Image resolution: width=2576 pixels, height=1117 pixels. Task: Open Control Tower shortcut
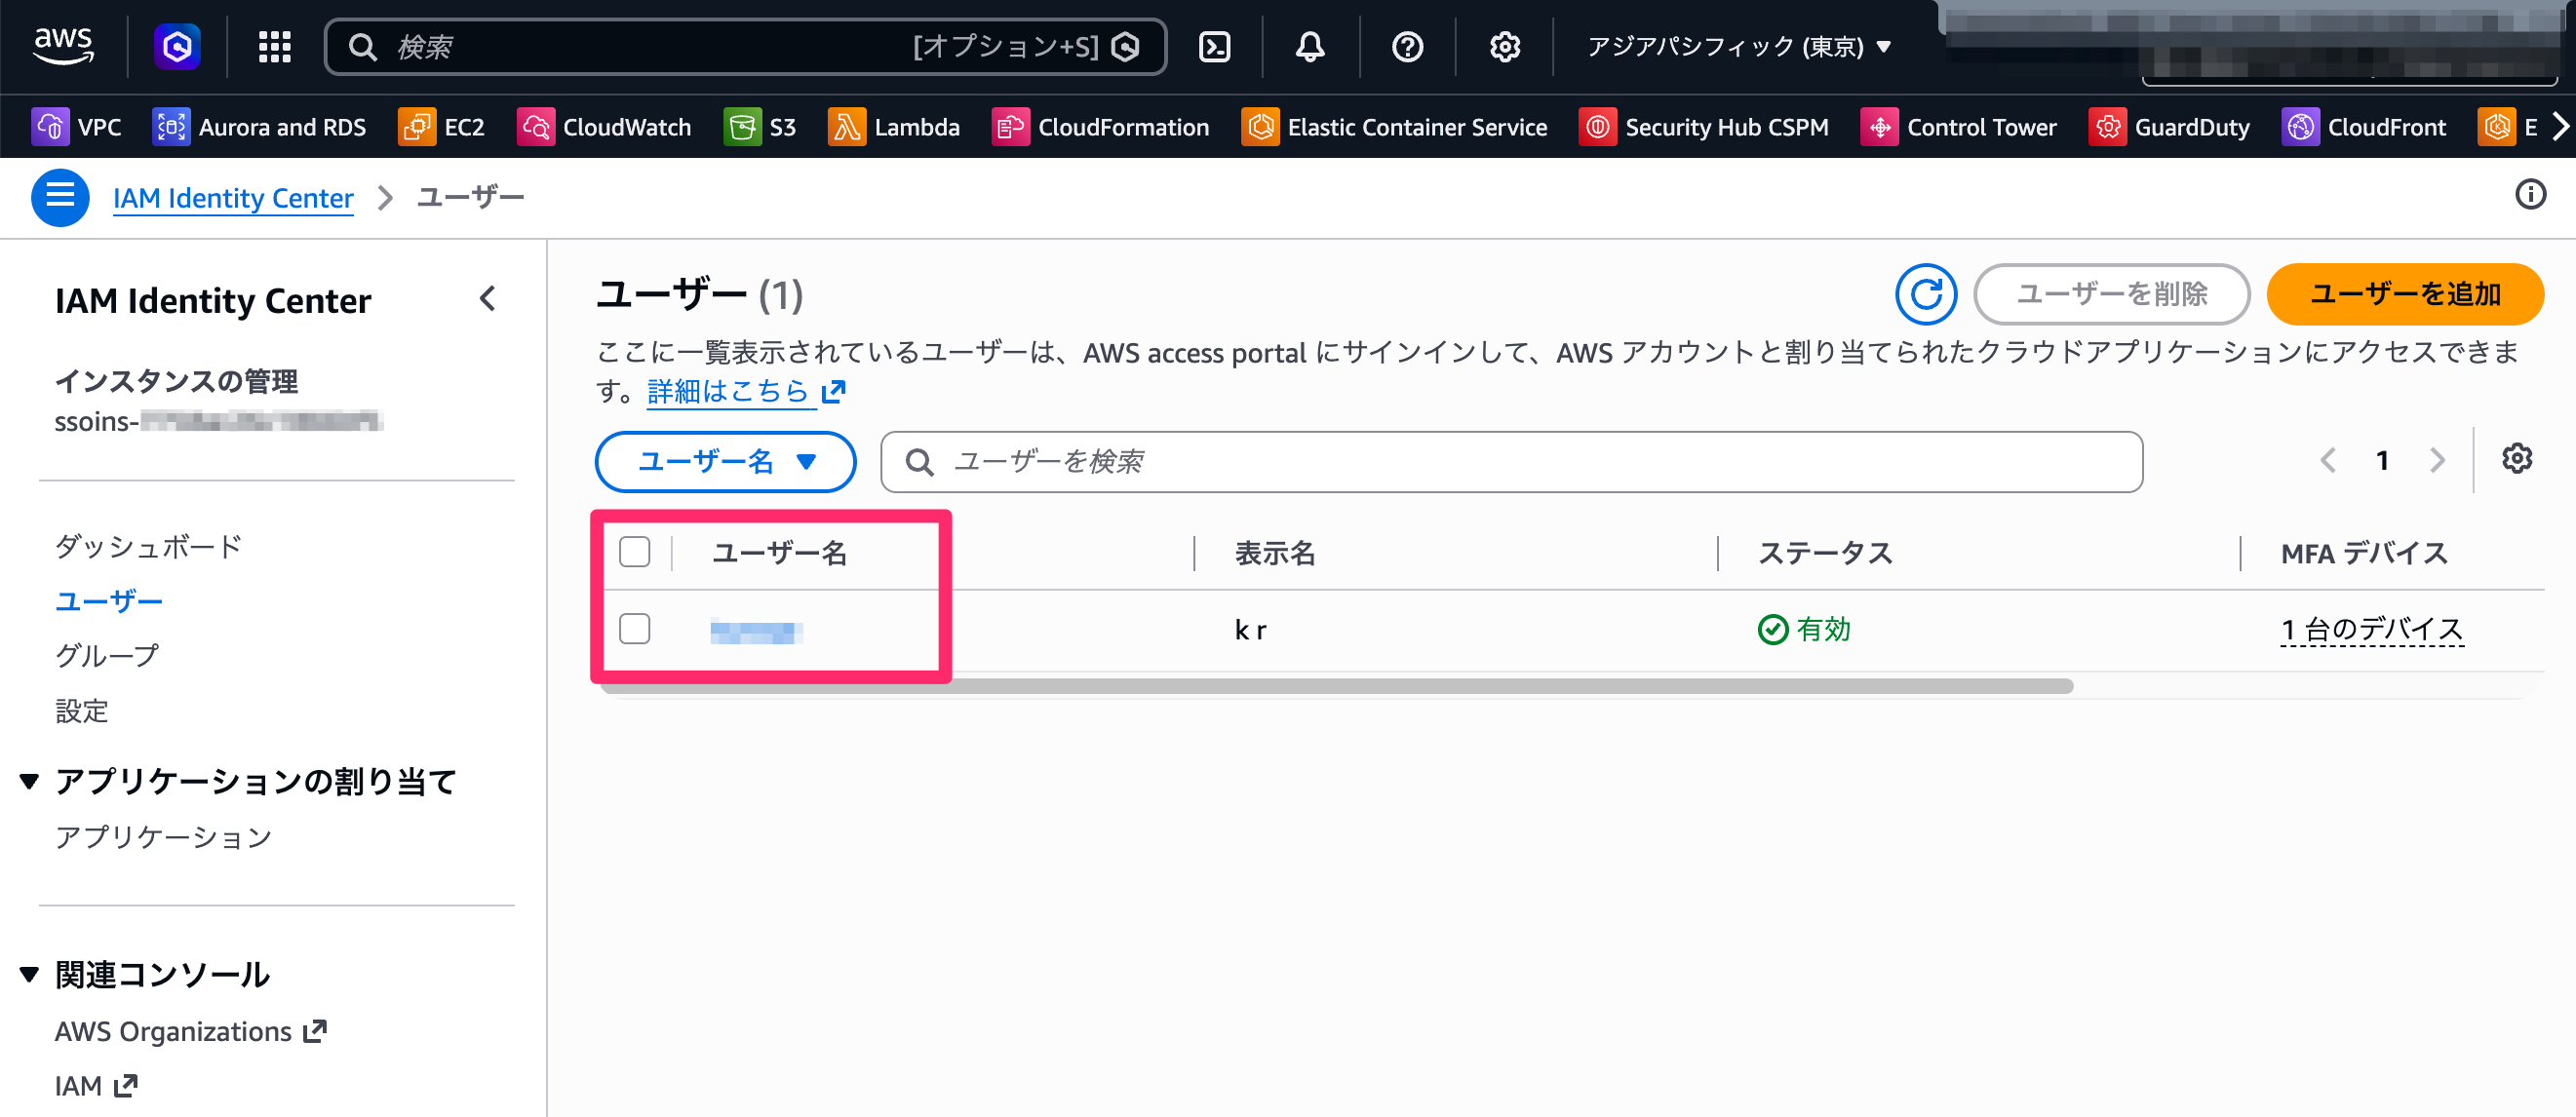(x=1959, y=127)
